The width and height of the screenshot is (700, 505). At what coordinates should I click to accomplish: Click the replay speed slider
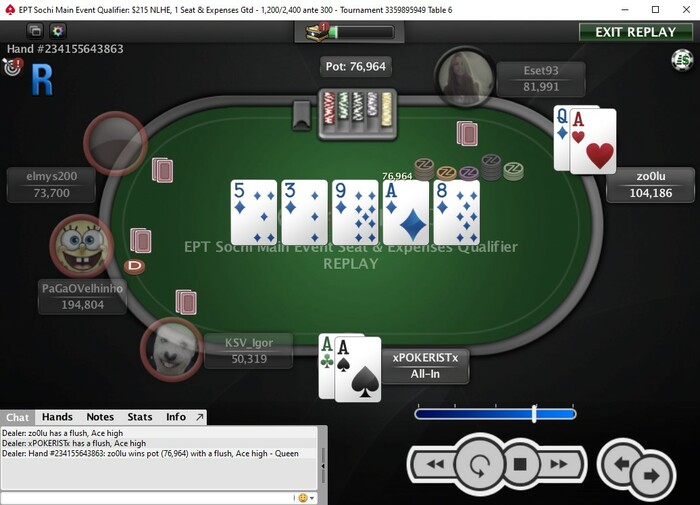tap(495, 414)
